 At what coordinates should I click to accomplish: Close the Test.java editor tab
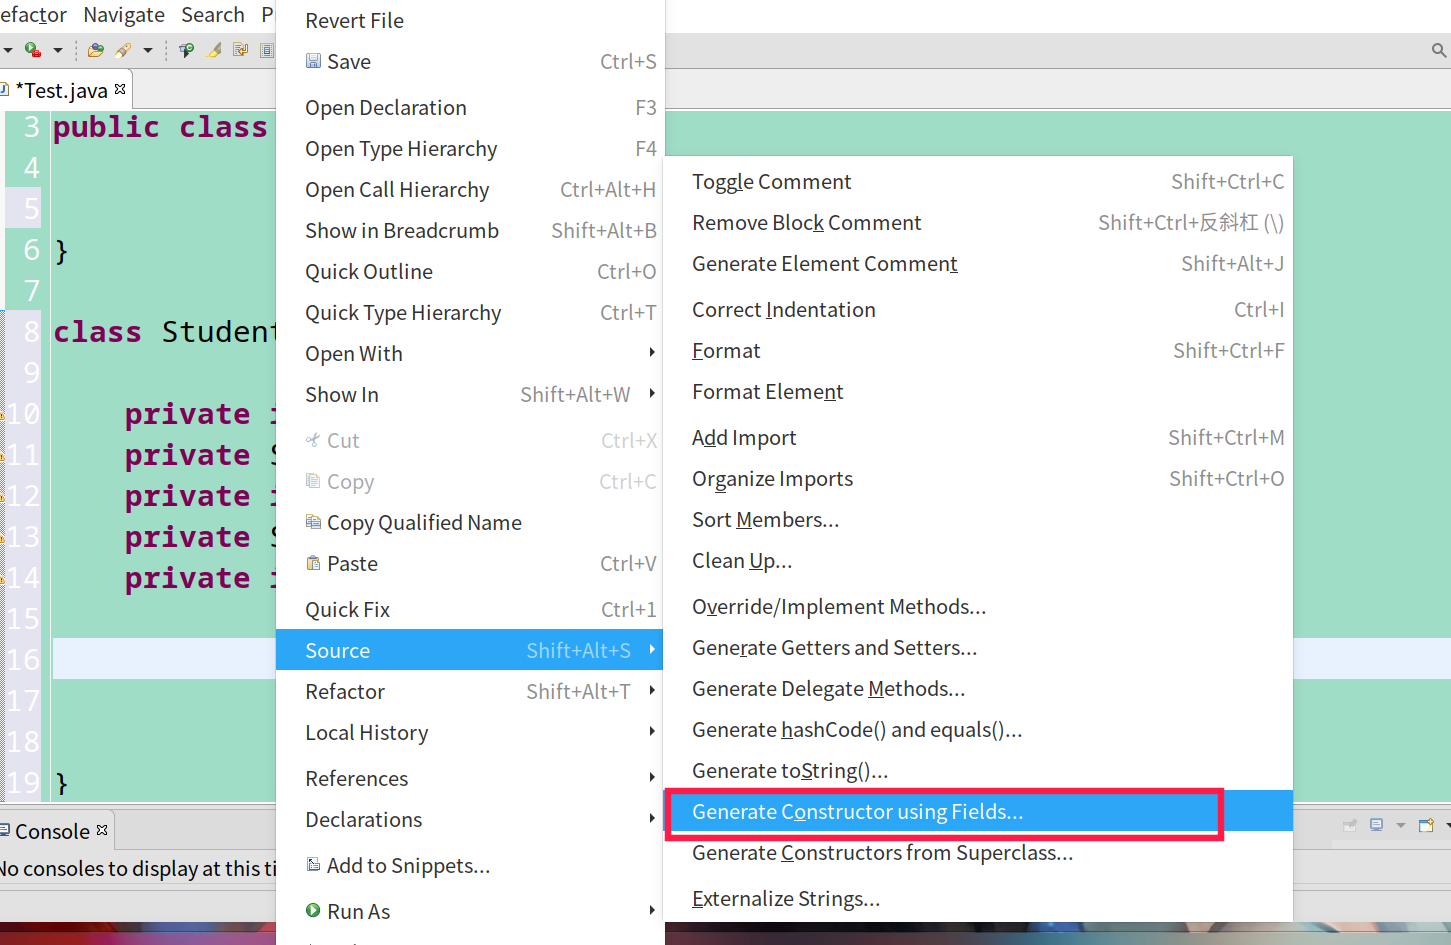pos(120,89)
